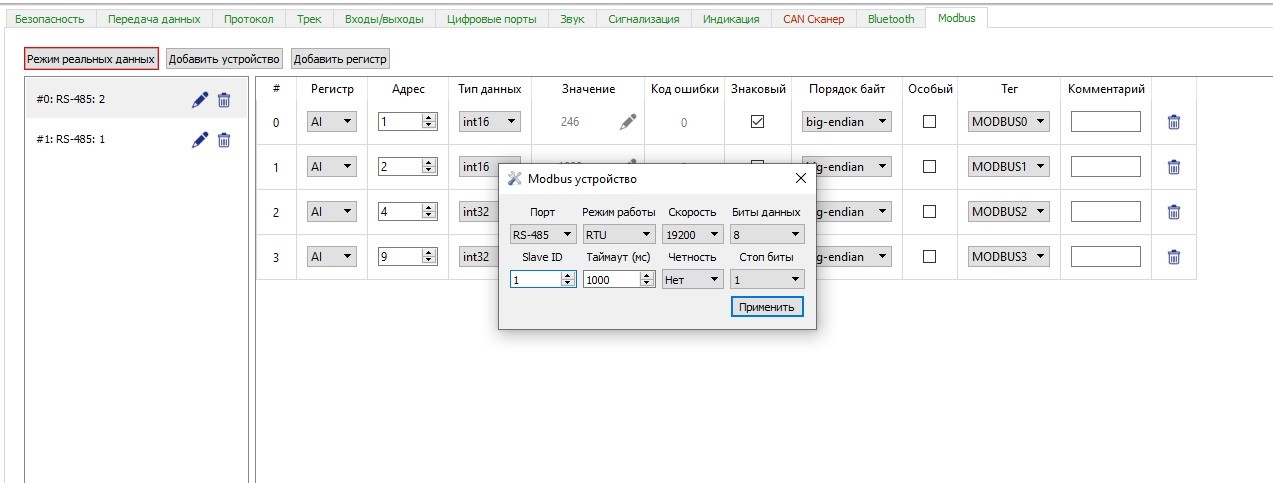The width and height of the screenshot is (1273, 483).
Task: Switch to the CAN Сканер tab
Action: click(813, 18)
